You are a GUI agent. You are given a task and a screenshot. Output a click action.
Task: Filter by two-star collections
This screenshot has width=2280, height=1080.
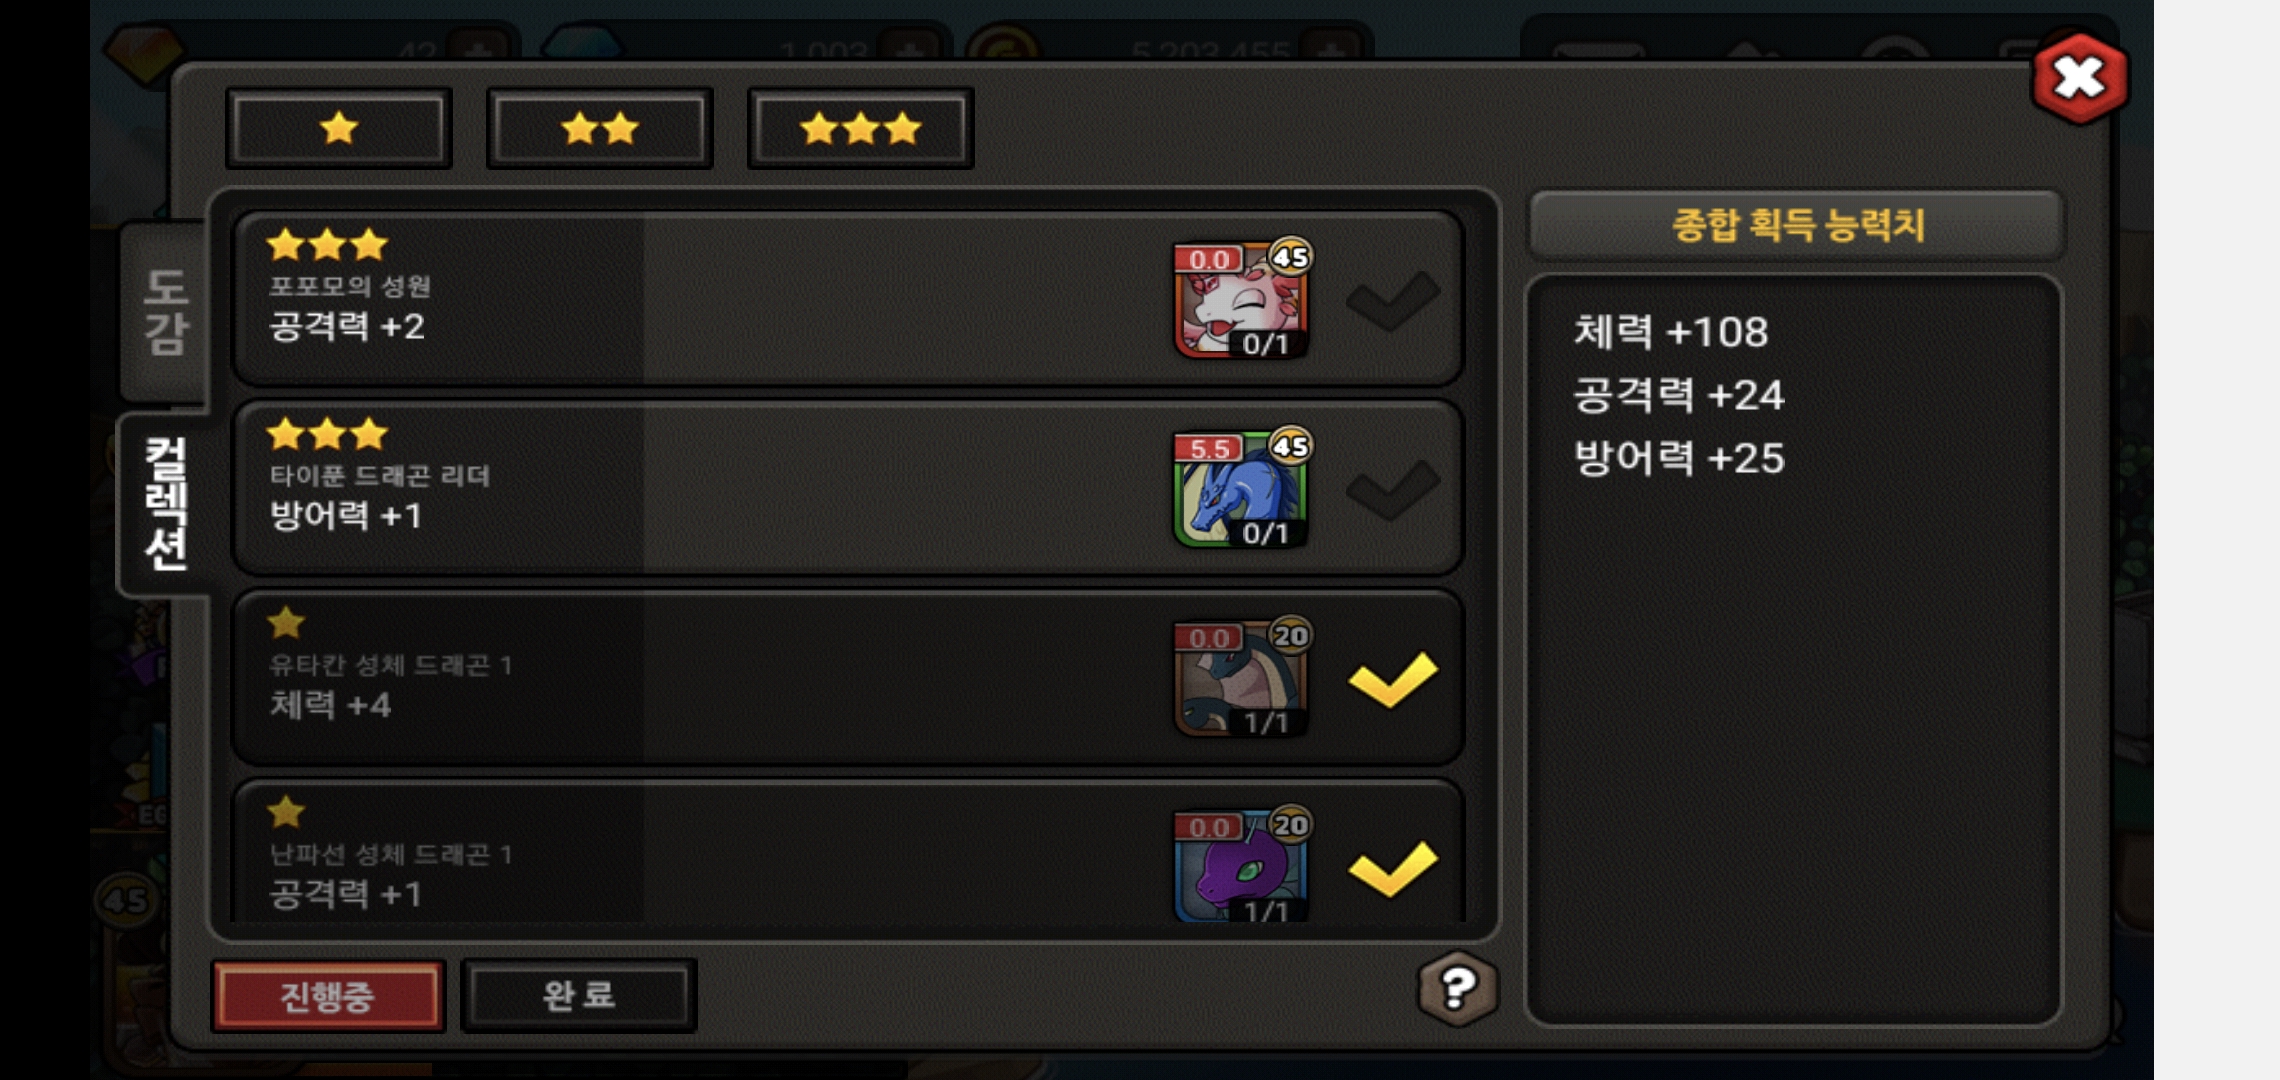(600, 128)
